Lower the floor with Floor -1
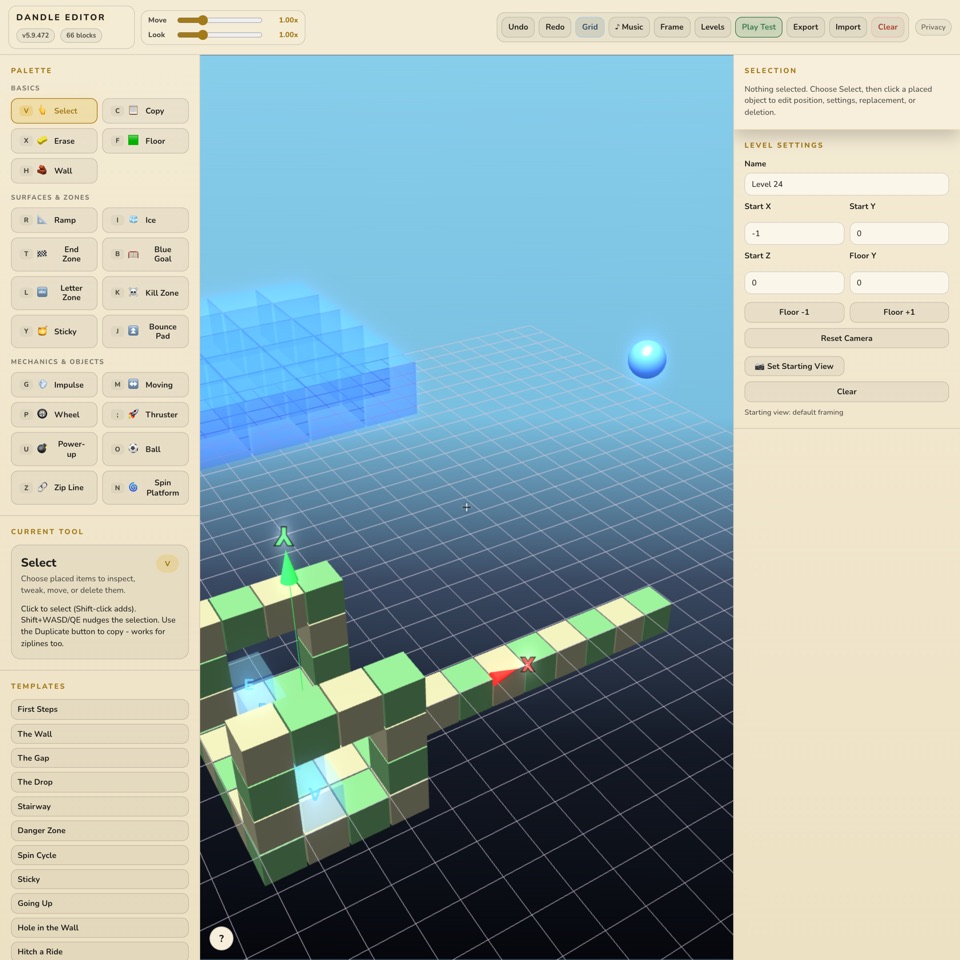The width and height of the screenshot is (960, 960). pyautogui.click(x=794, y=312)
